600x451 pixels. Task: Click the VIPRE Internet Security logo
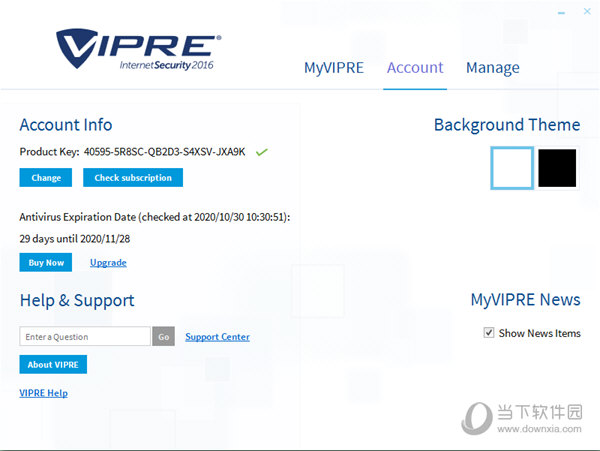tap(139, 49)
